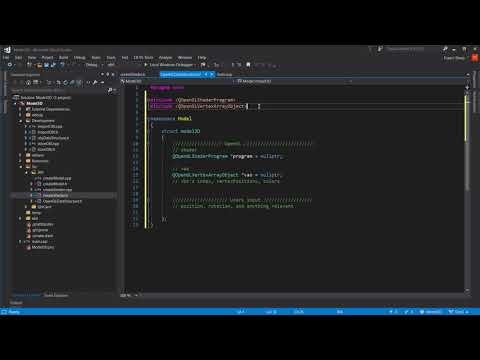The height and width of the screenshot is (360, 480).
Task: Click the Solution Explorer properties wrench icon
Action: [x=95, y=82]
